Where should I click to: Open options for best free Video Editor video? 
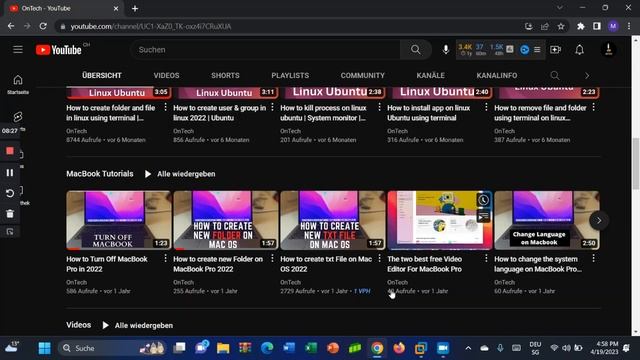coord(486,258)
